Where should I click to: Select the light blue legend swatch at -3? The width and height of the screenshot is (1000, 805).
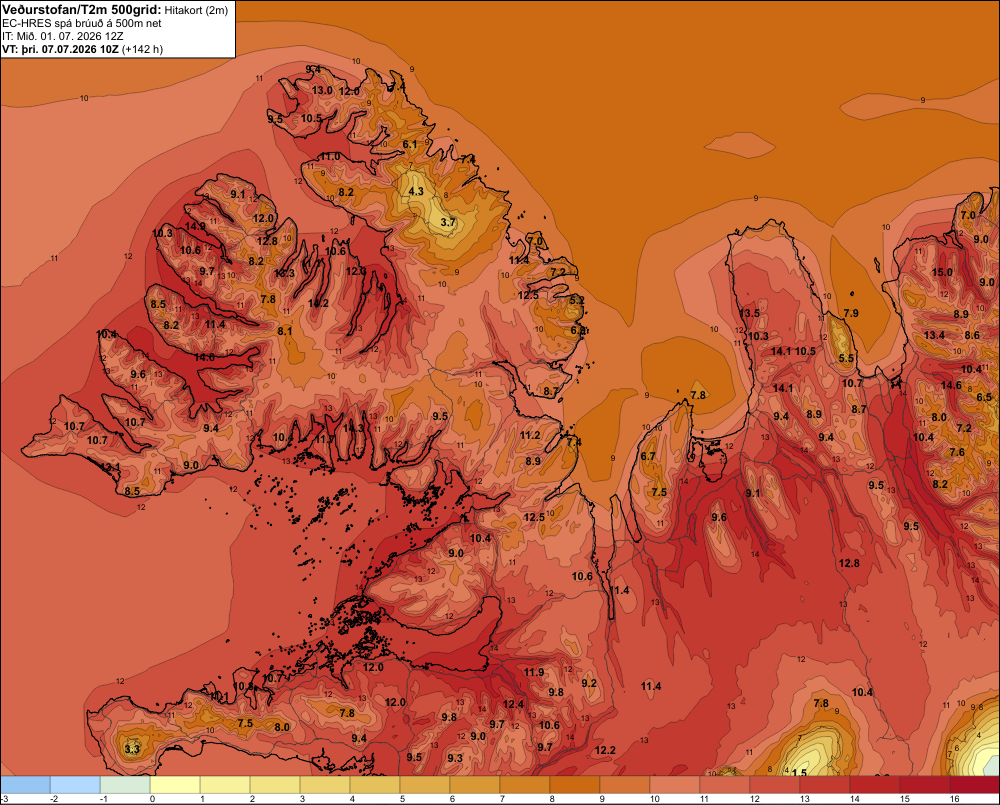25,784
